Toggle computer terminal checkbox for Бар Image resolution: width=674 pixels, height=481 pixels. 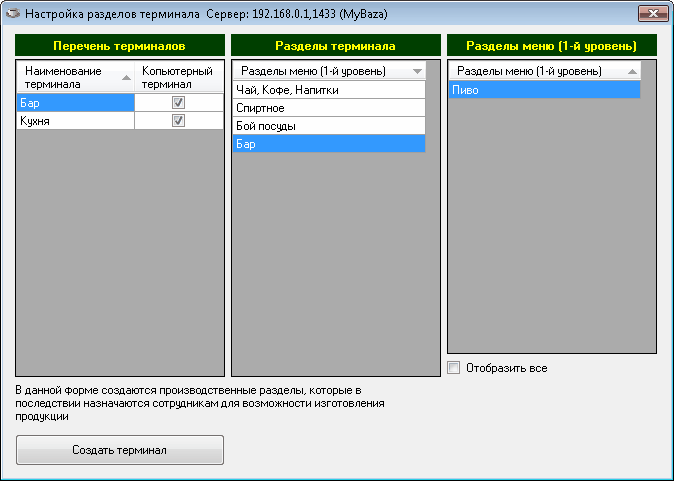[x=179, y=102]
